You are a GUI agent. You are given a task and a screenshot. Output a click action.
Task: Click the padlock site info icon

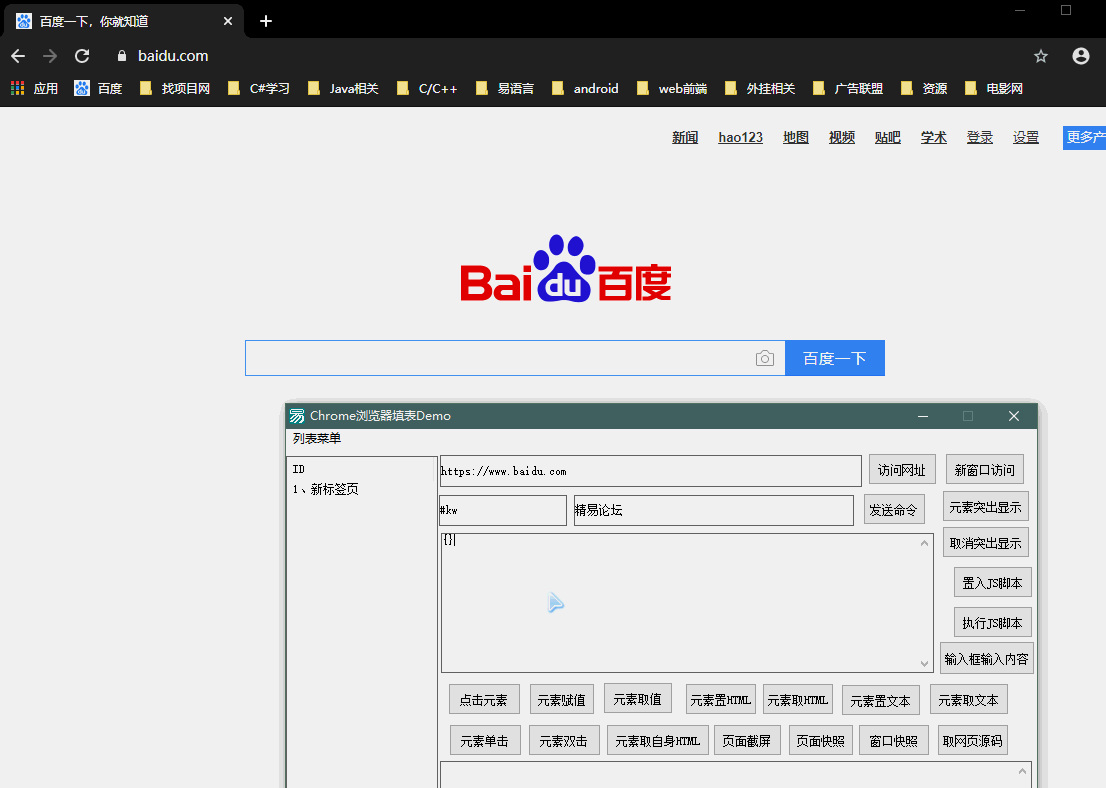pos(122,56)
